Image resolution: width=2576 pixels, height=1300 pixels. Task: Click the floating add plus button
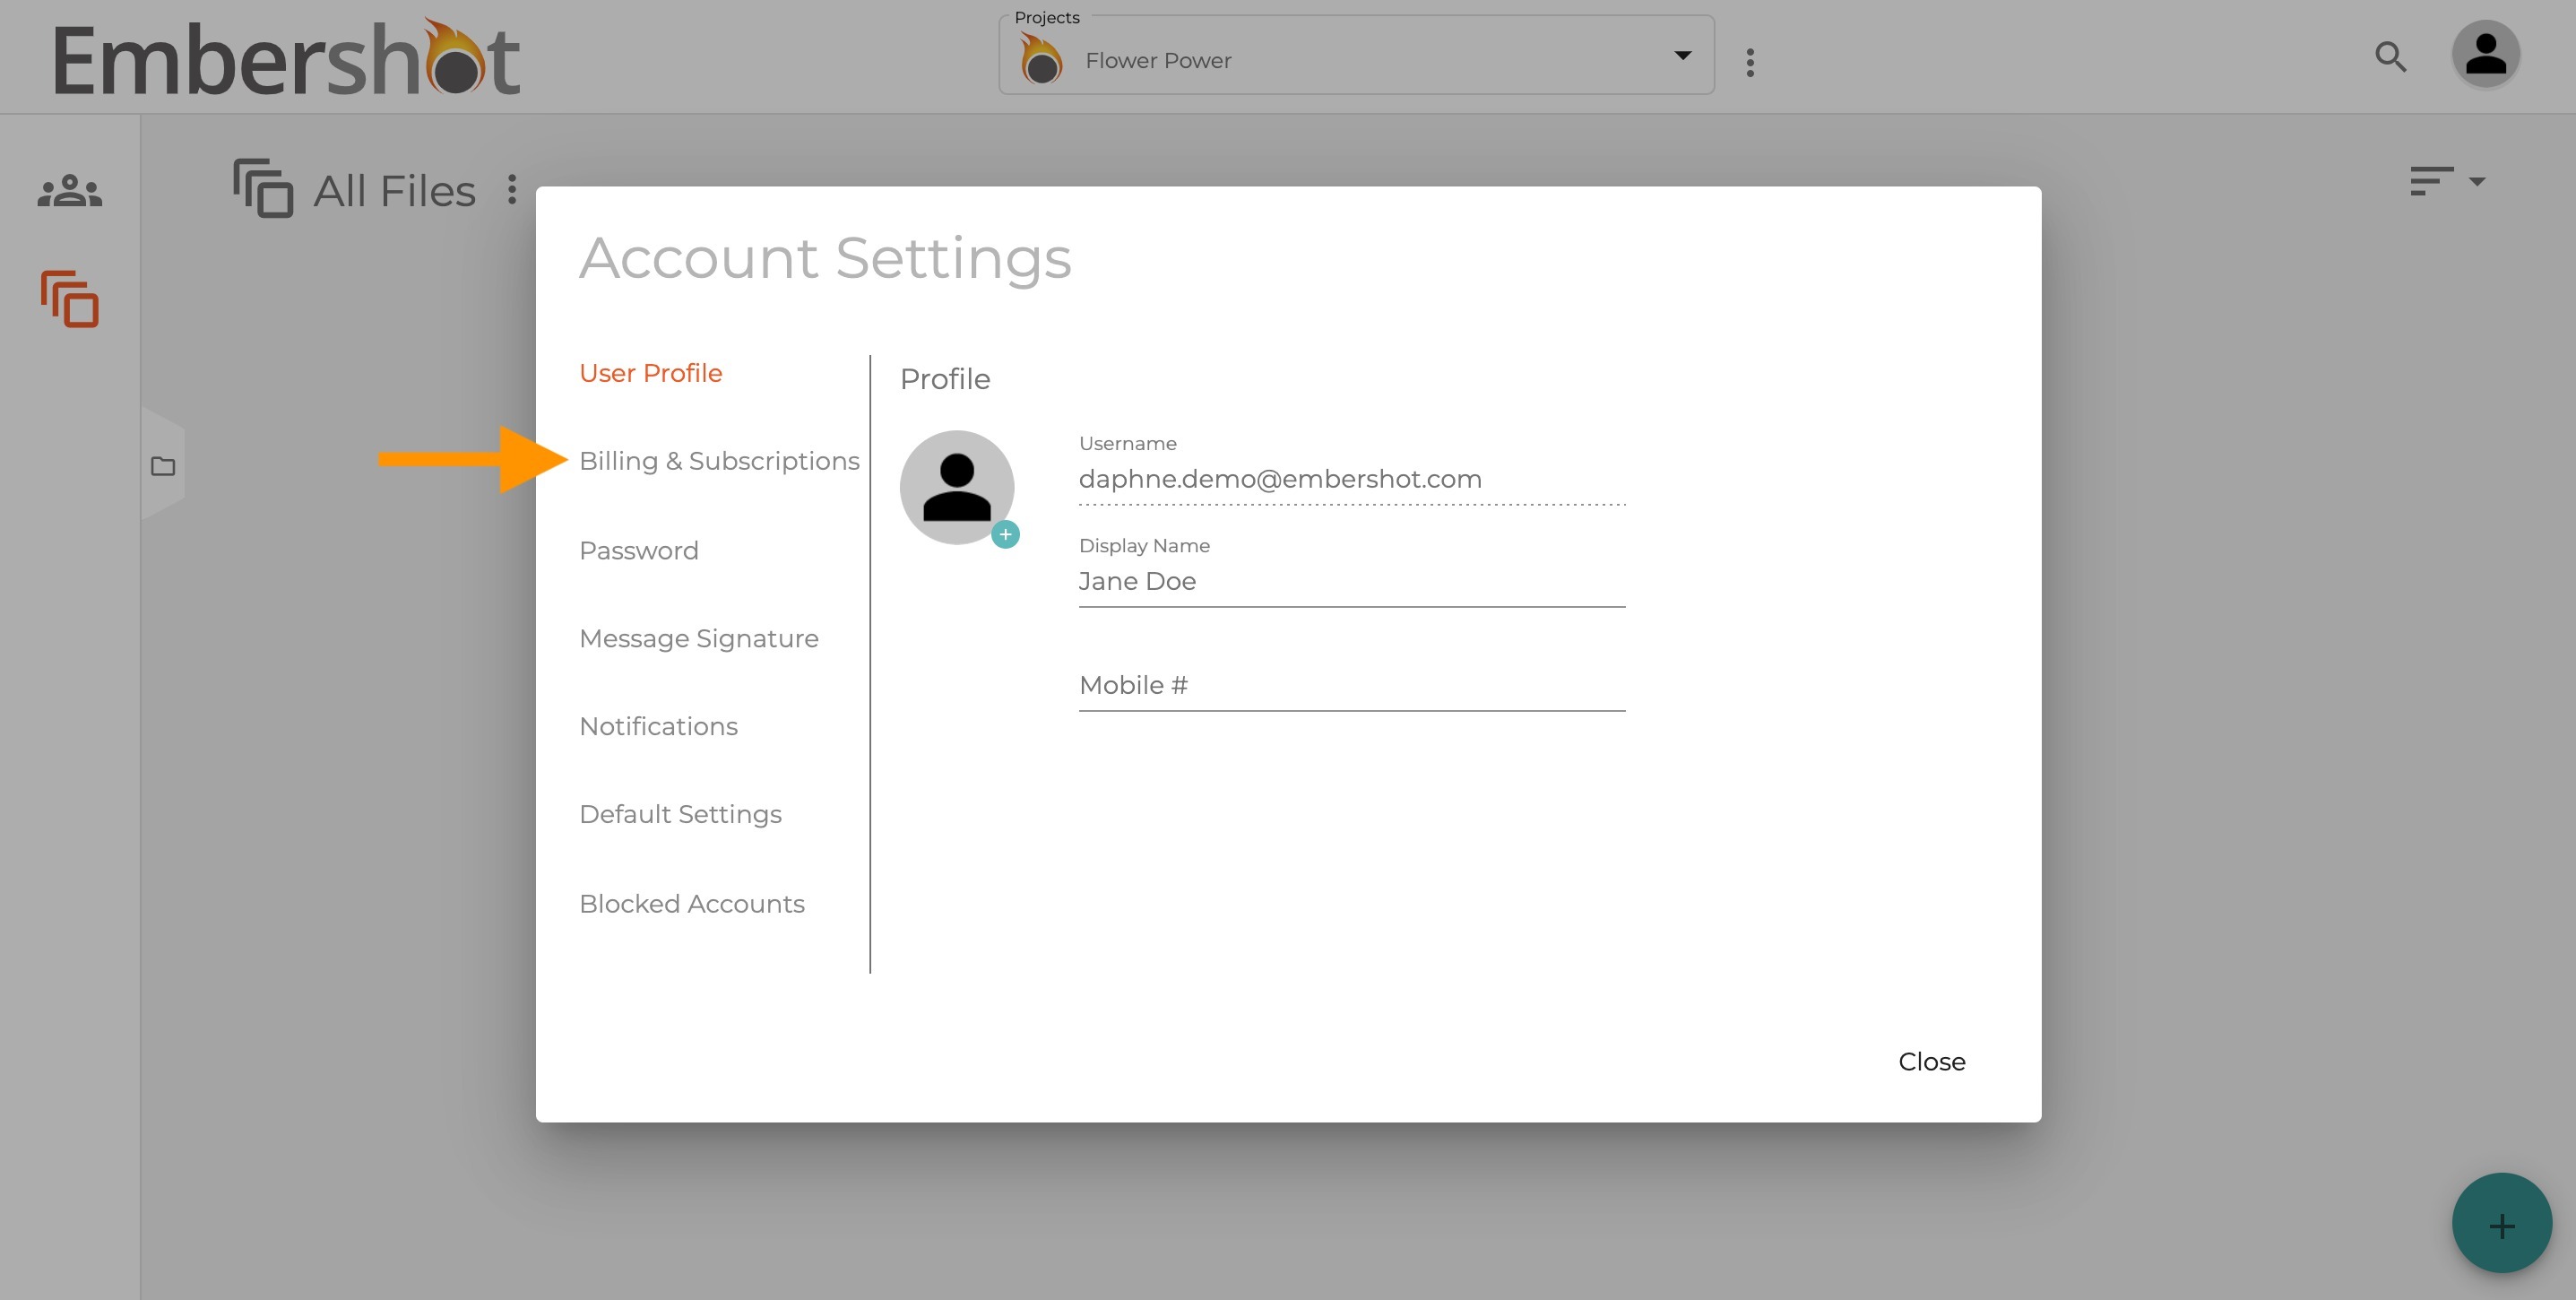point(2501,1224)
